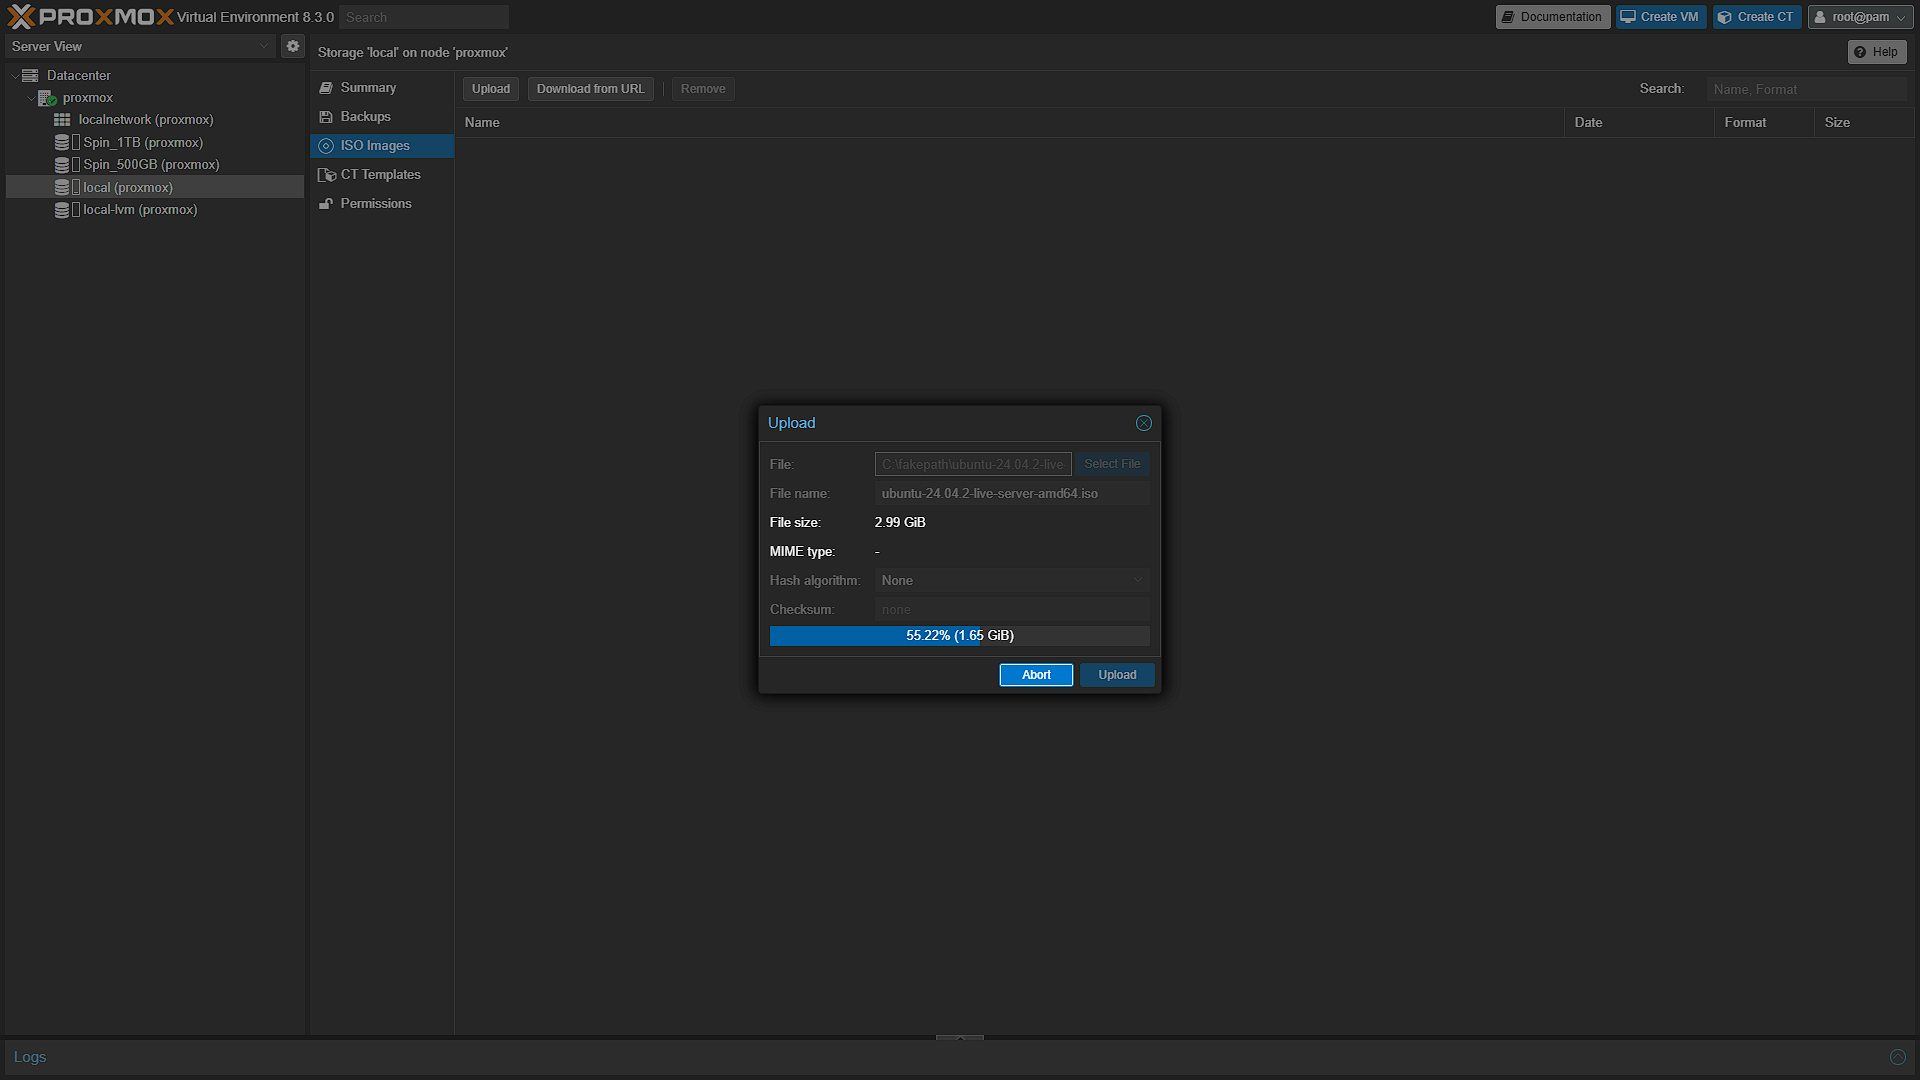Viewport: 1920px width, 1080px height.
Task: Select local (proxmox) storage in tree
Action: tap(155, 187)
